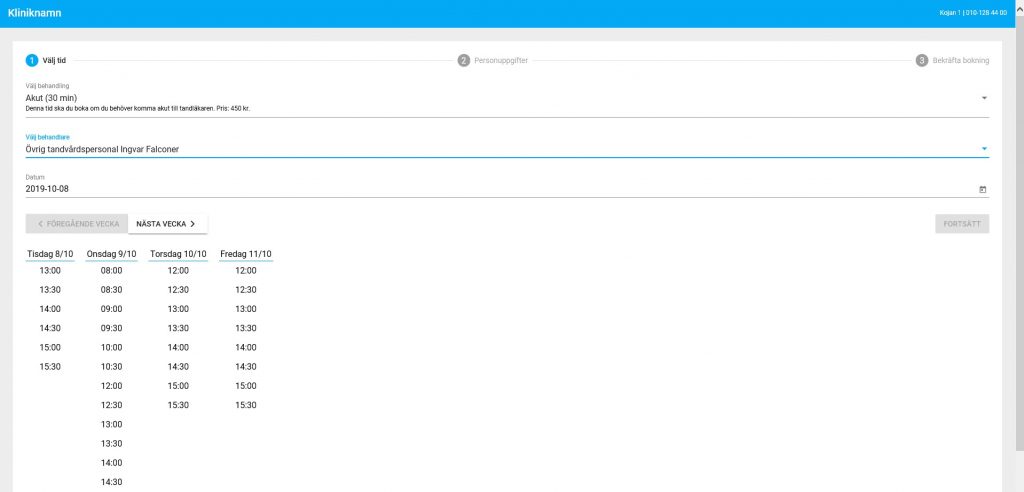Expand the Välj behandling dropdown arrow
1024x492 pixels.
(984, 98)
